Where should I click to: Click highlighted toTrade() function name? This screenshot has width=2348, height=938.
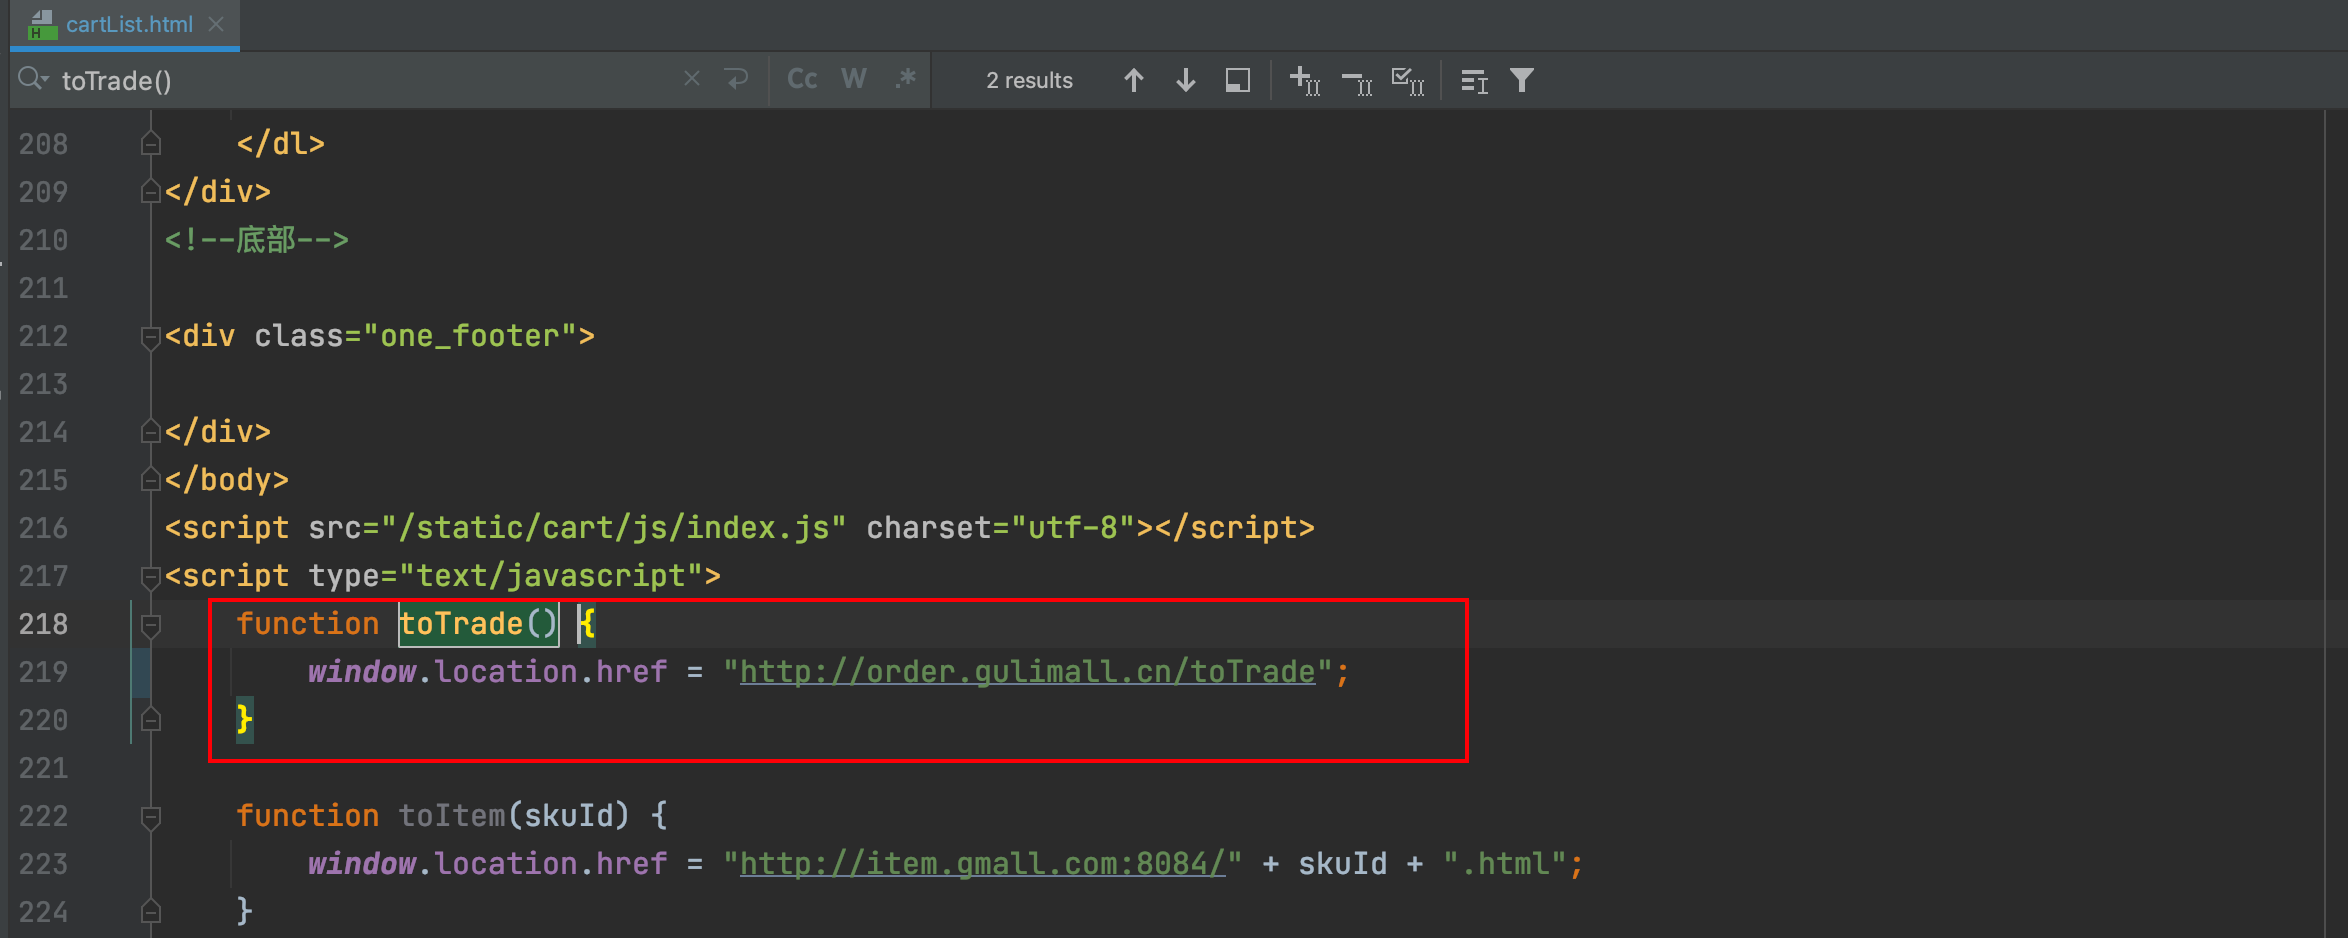[478, 624]
